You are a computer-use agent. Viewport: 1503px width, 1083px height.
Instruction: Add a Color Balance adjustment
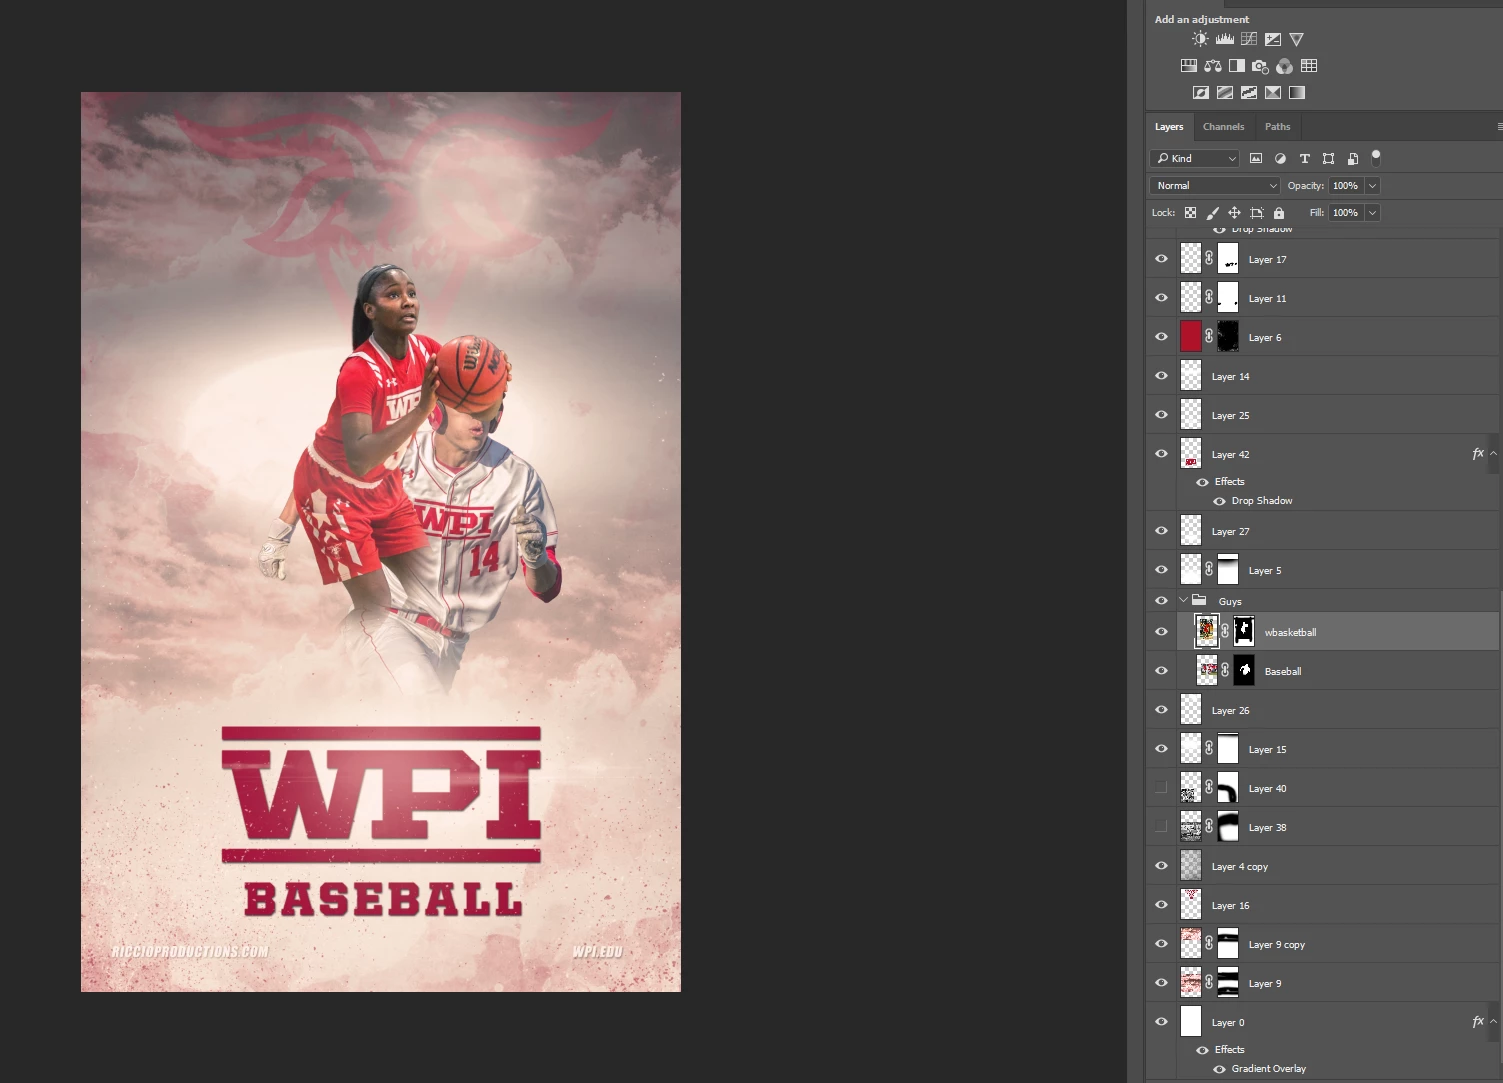1213,66
